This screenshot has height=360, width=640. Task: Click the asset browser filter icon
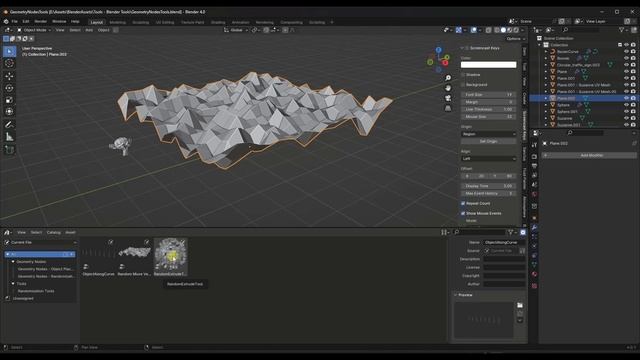click(511, 232)
